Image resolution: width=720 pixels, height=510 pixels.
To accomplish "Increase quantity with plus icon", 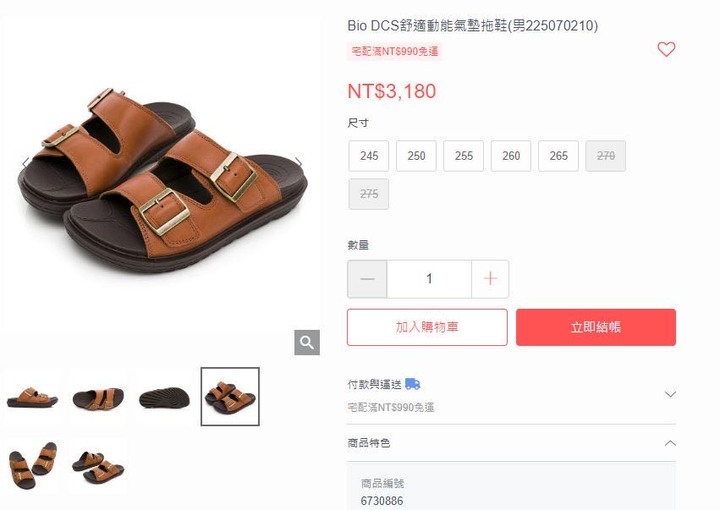I will (490, 279).
